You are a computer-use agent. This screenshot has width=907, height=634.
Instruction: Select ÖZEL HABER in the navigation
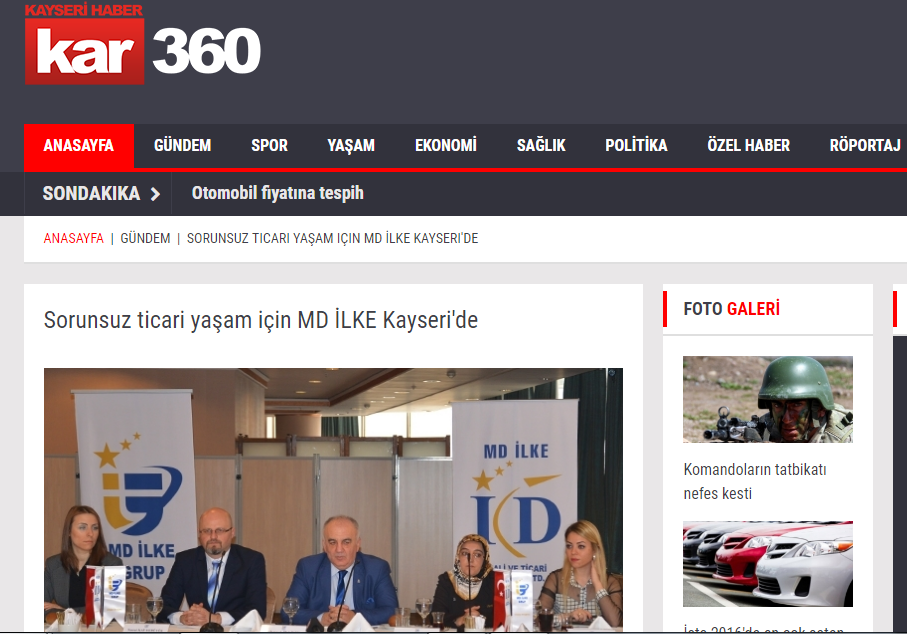748,146
